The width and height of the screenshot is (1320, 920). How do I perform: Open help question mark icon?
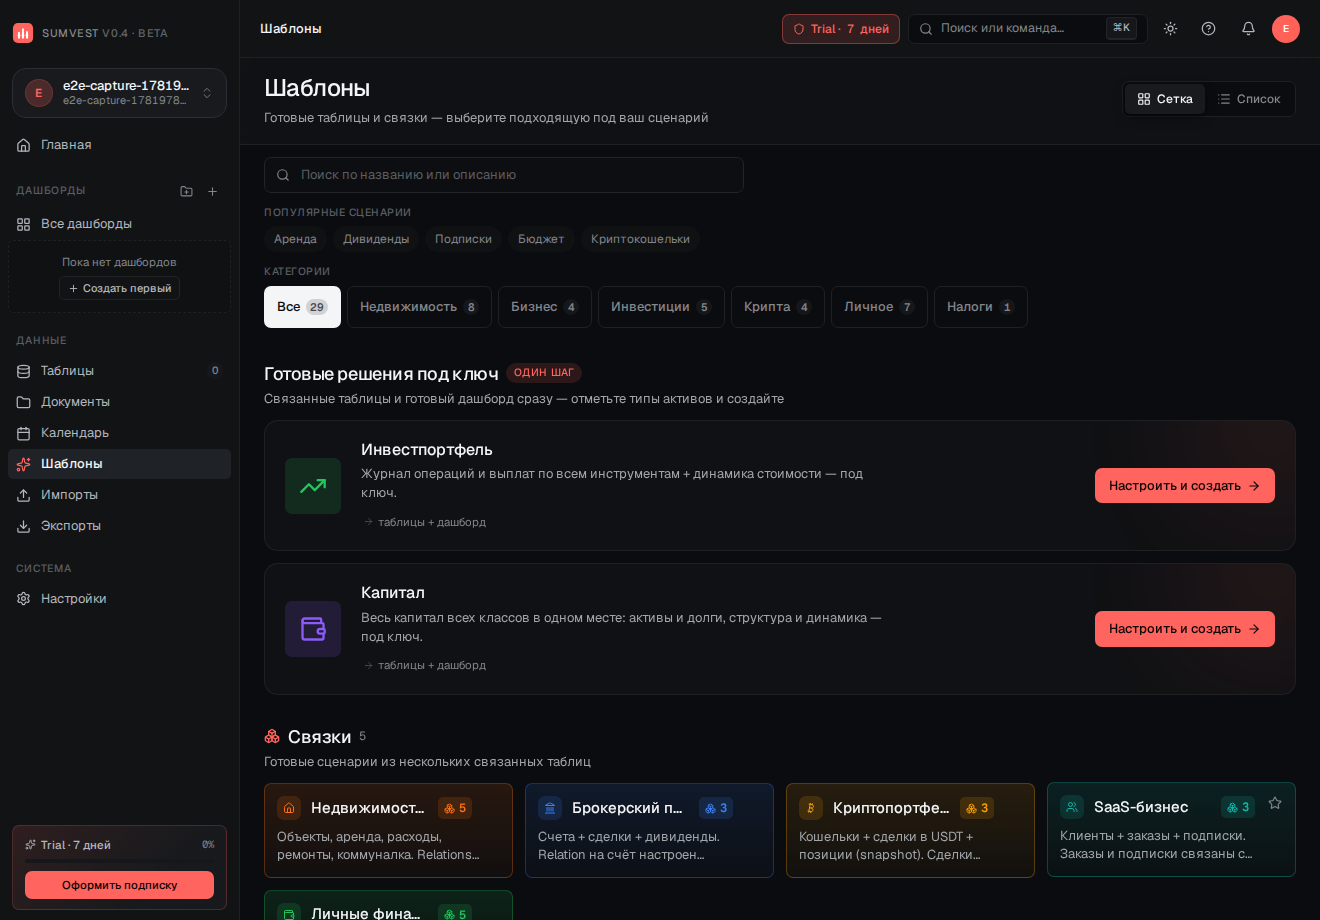1208,29
